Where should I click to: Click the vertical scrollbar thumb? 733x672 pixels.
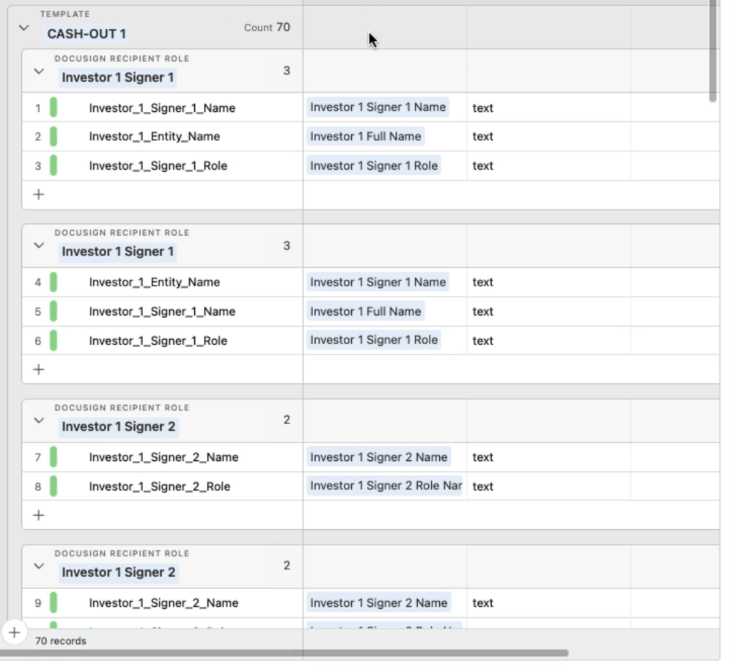712,50
